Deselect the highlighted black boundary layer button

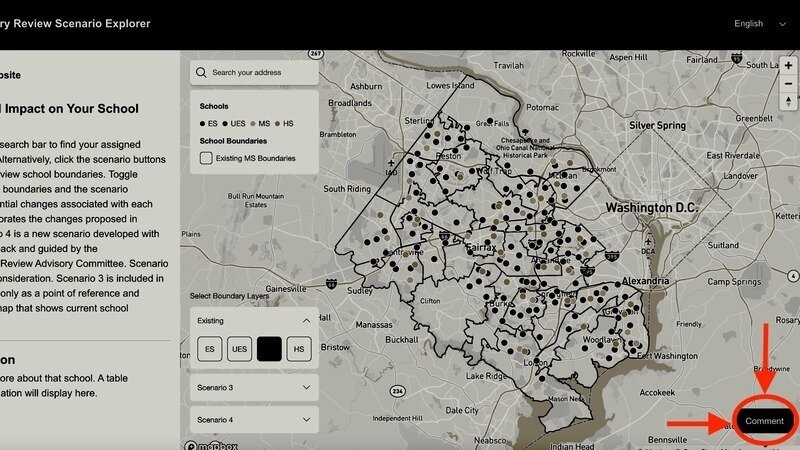268,349
